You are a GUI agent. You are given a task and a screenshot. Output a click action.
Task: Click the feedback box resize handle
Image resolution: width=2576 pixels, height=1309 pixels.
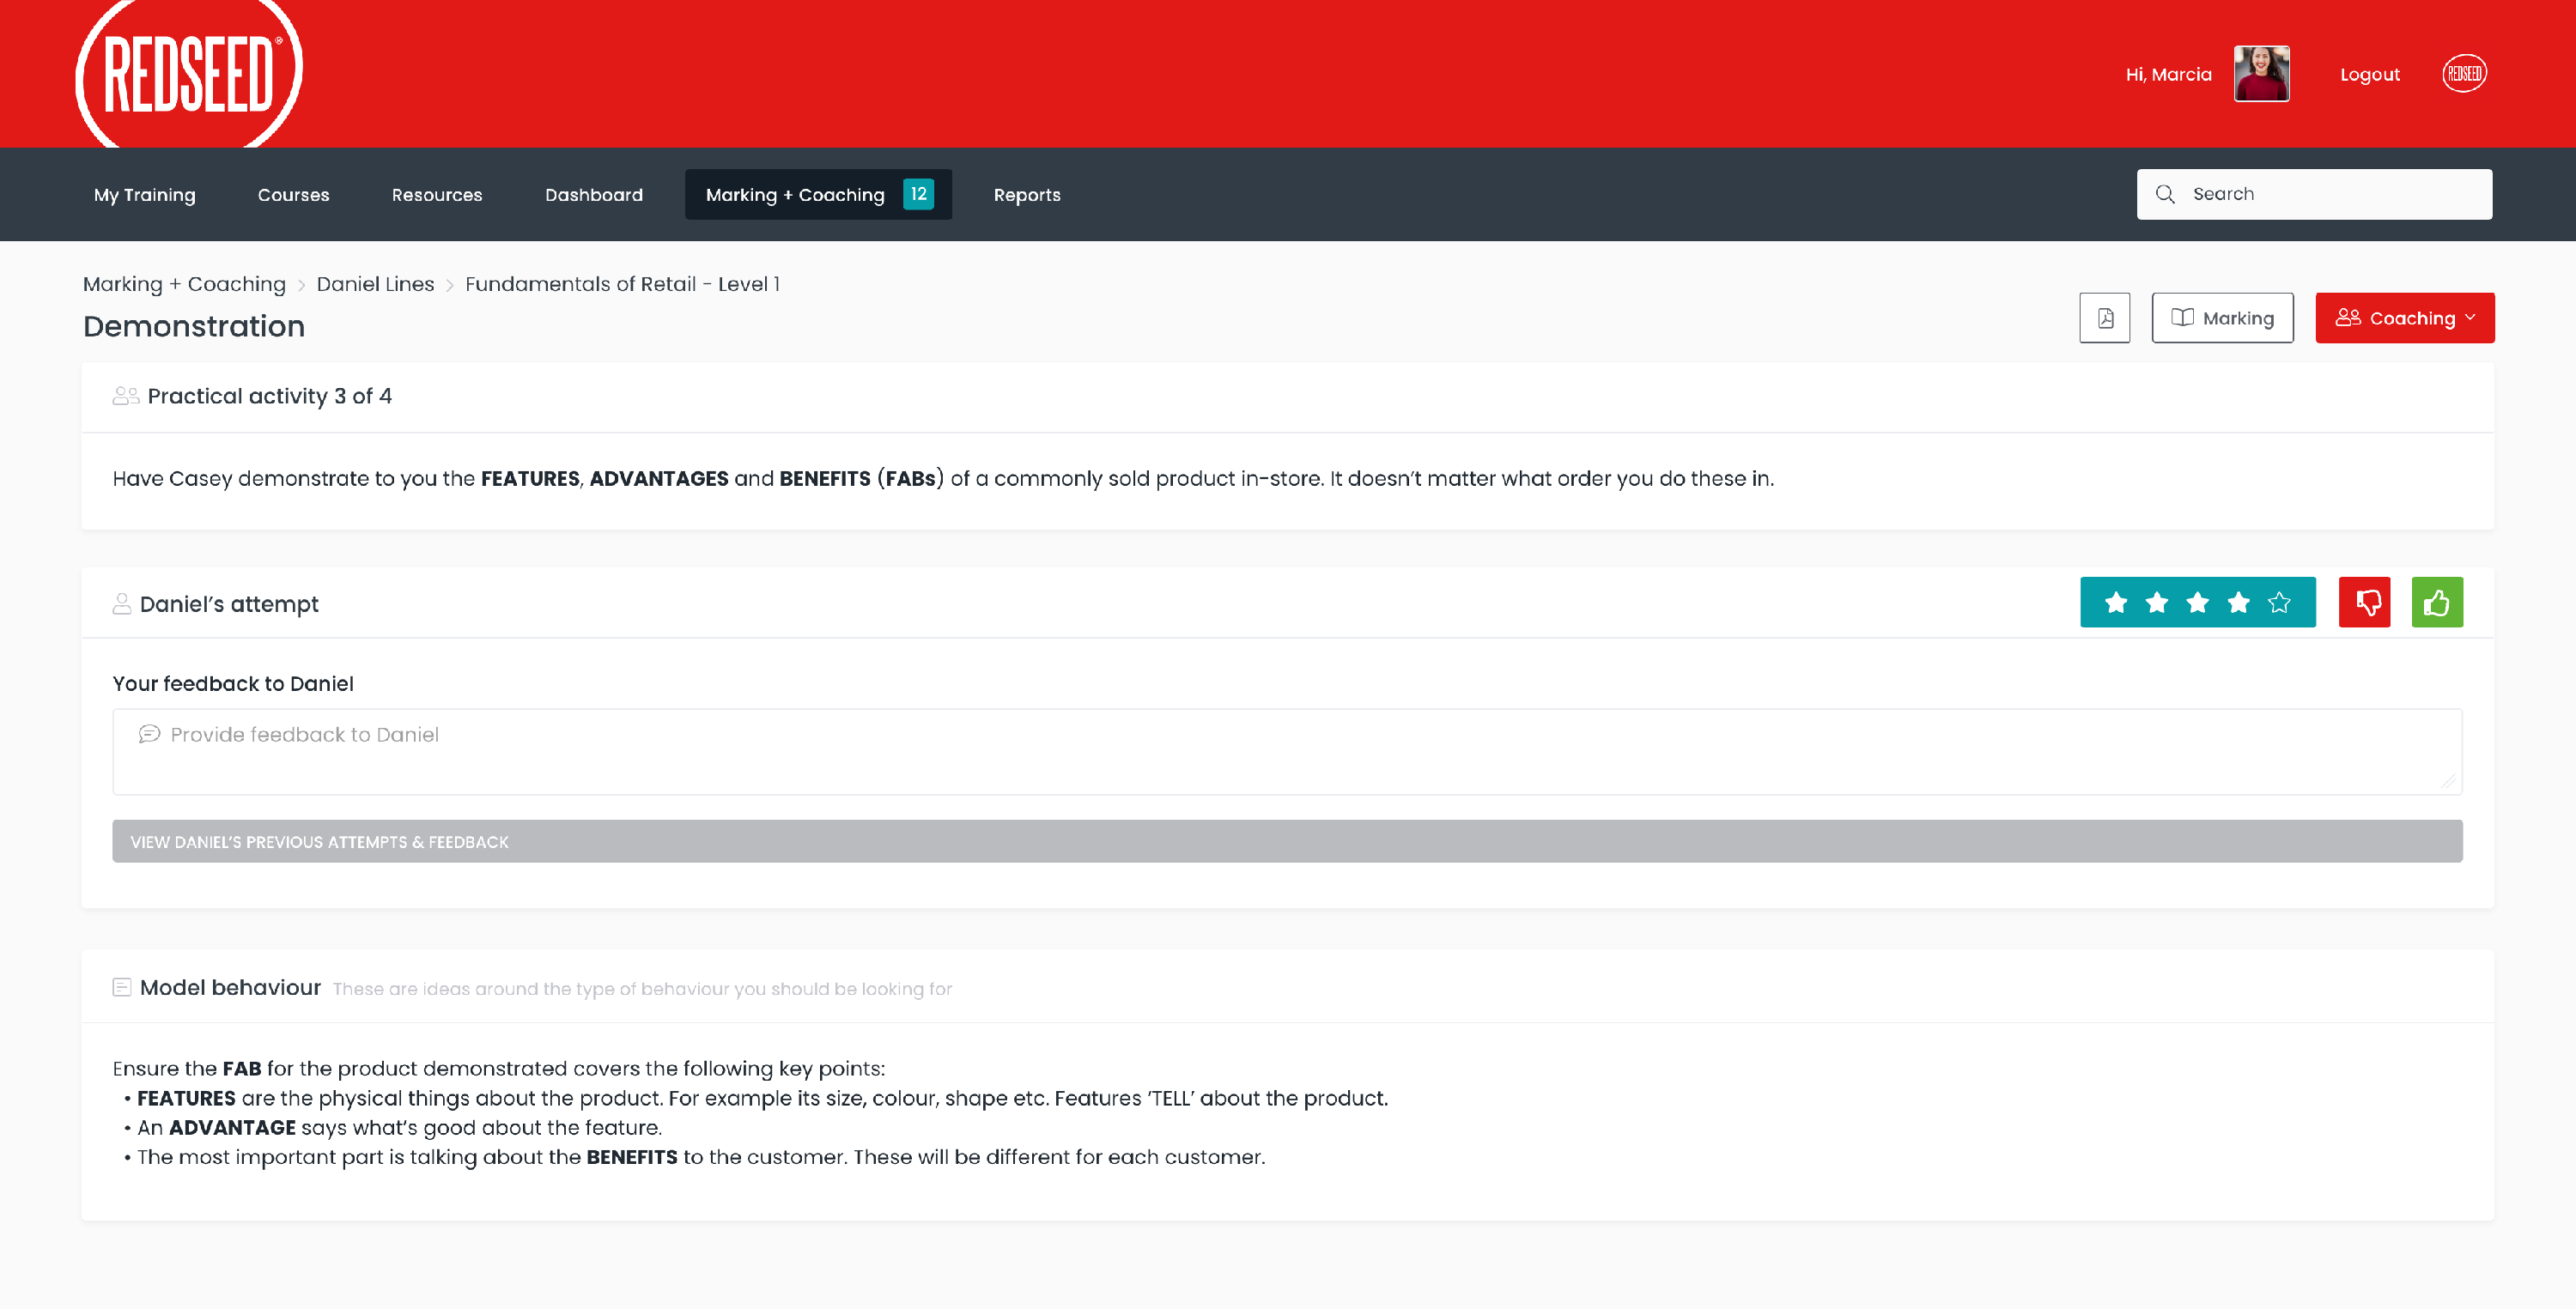click(x=2447, y=781)
